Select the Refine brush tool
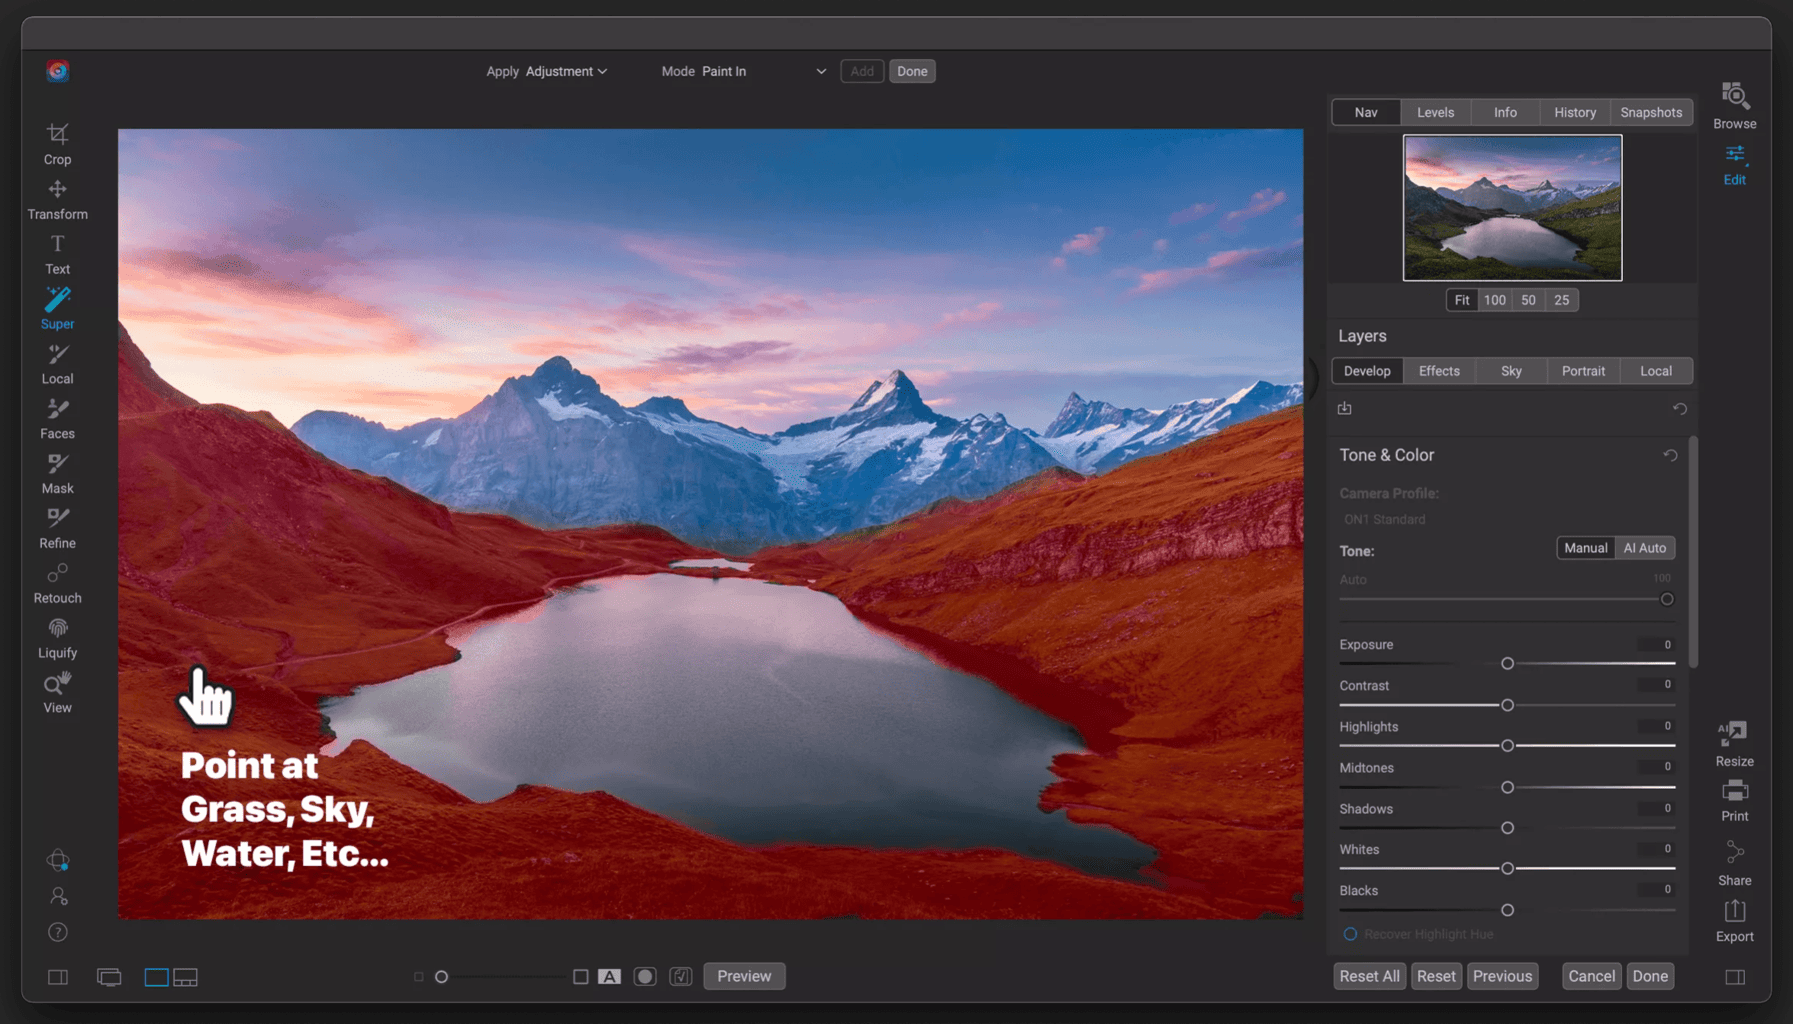The height and width of the screenshot is (1024, 1793). point(57,528)
